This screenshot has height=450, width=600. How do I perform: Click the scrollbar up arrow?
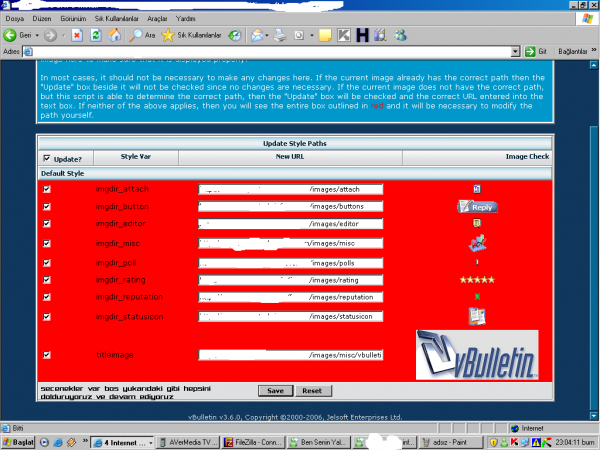click(x=594, y=65)
